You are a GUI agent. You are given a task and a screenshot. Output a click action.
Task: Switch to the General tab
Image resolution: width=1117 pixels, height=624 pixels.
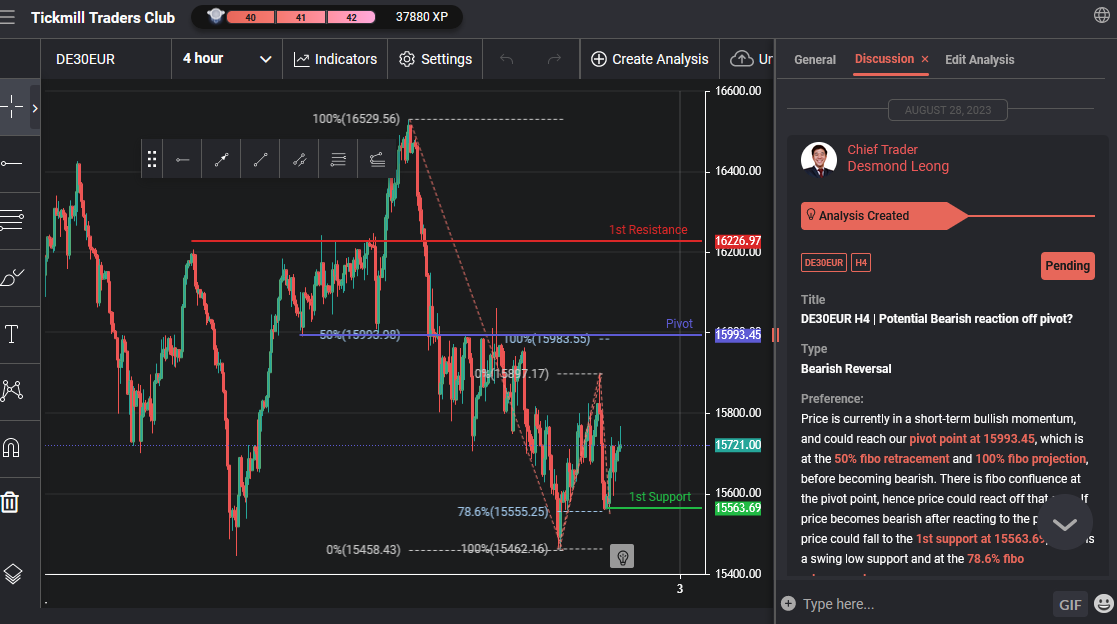(x=815, y=60)
